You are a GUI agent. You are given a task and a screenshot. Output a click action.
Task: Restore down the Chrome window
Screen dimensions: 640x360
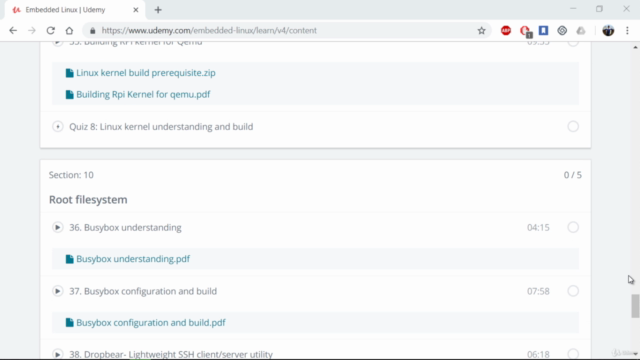pos(599,9)
